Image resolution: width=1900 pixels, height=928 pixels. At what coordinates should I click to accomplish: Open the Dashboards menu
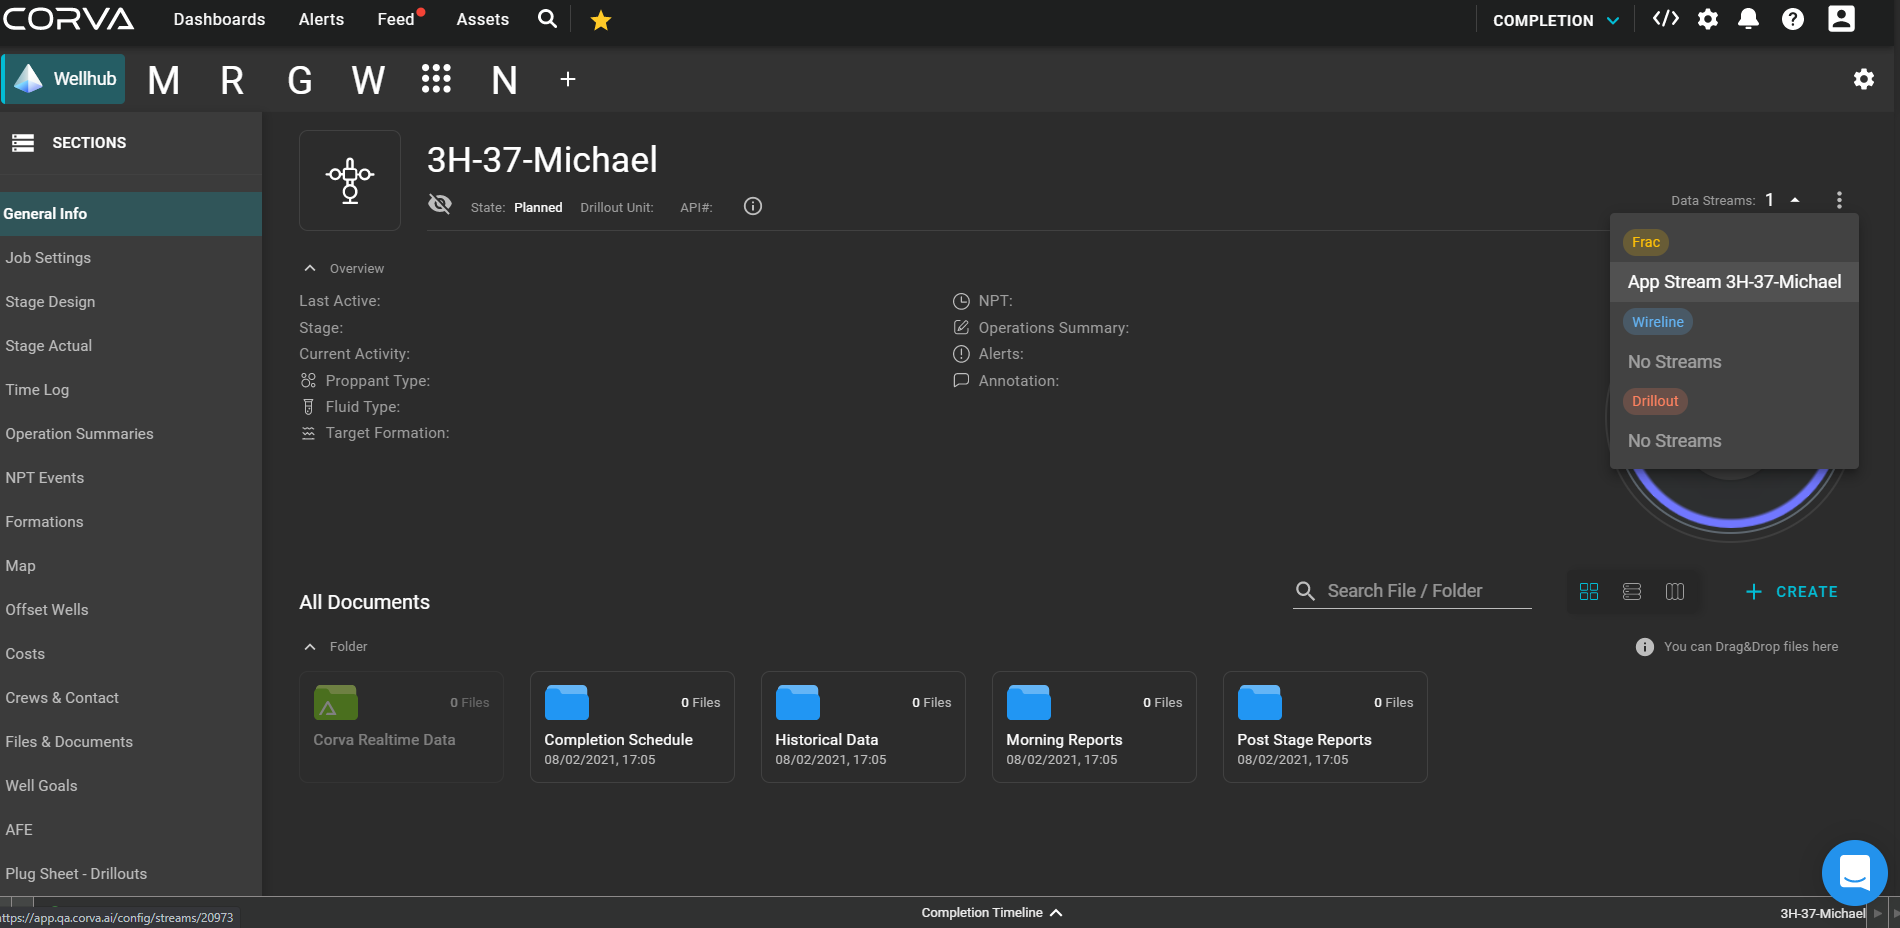click(219, 19)
